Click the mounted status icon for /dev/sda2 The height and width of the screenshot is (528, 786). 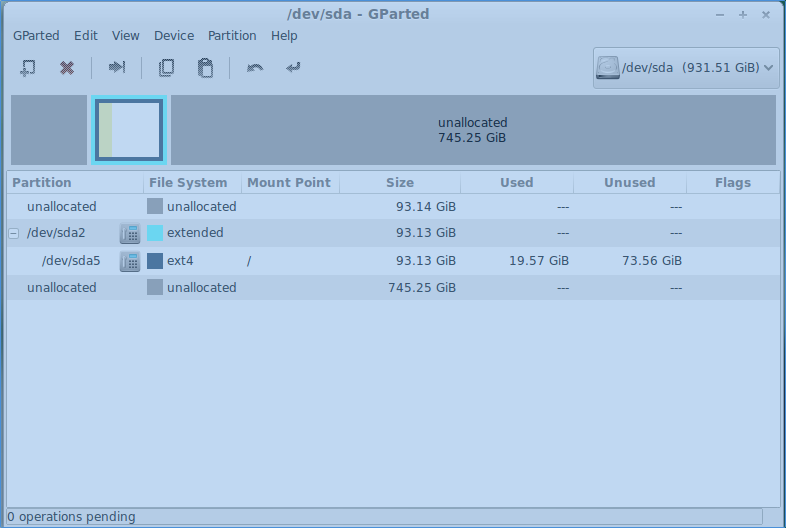(x=130, y=233)
